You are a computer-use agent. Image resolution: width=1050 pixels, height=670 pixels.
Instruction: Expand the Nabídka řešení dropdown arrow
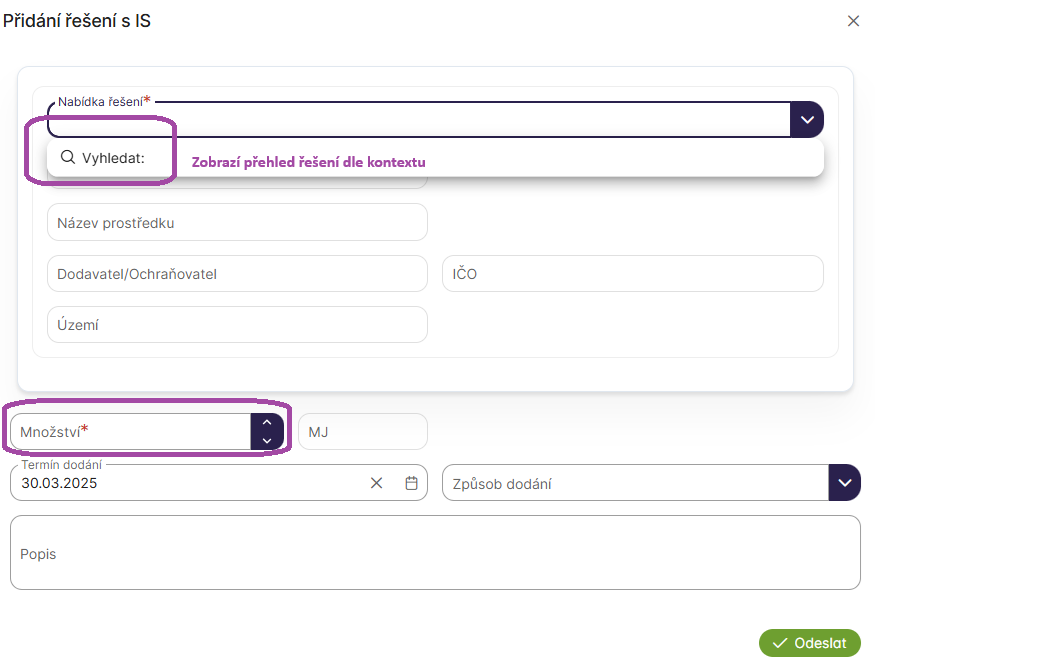(807, 119)
